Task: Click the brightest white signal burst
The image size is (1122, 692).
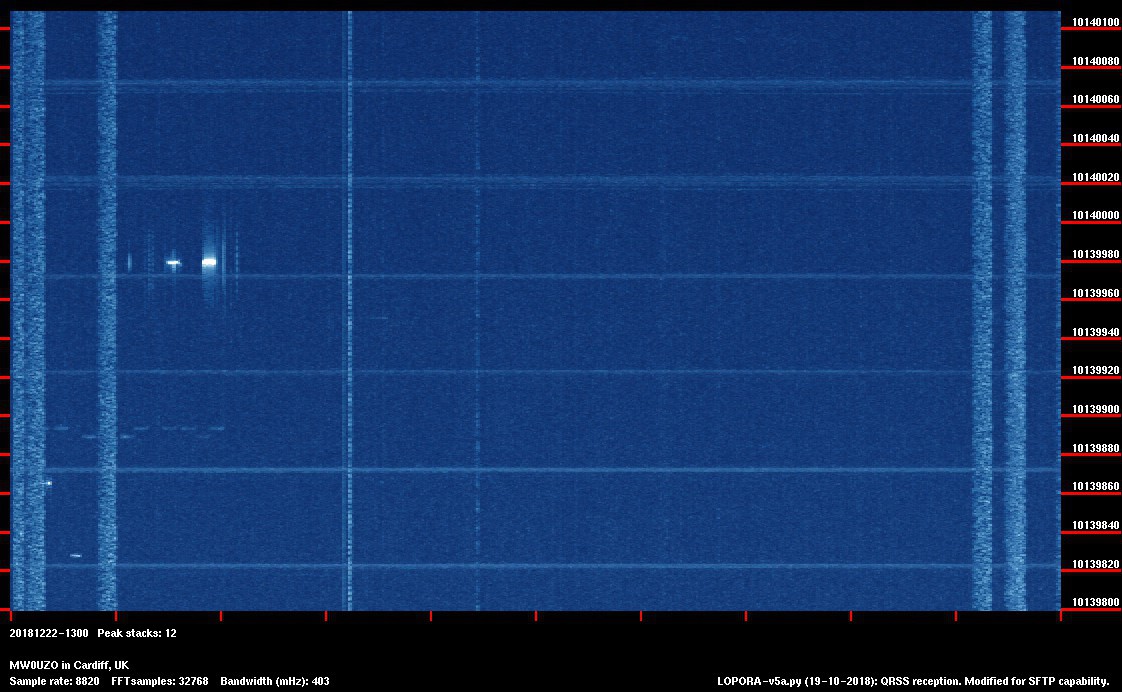Action: [209, 262]
